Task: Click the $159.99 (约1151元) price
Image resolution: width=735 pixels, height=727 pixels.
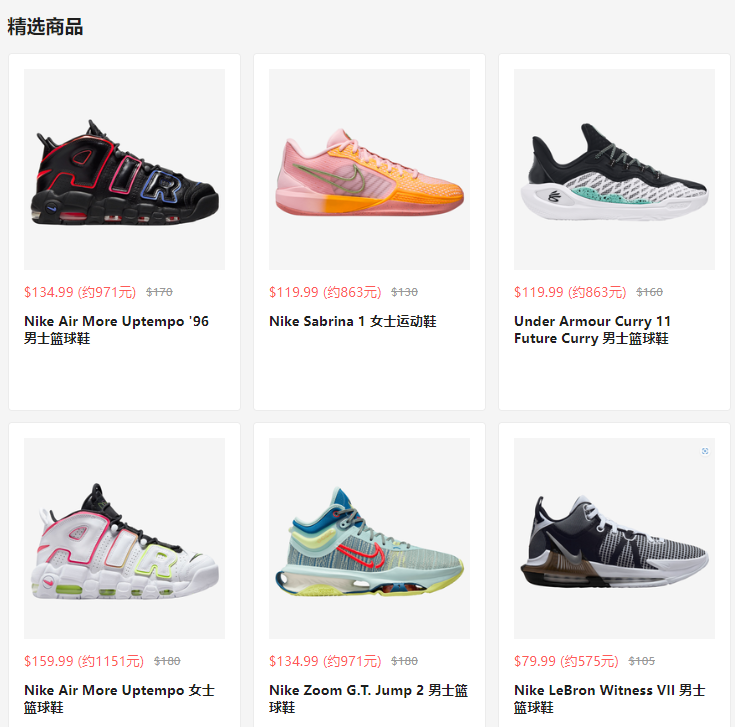Action: 84,661
